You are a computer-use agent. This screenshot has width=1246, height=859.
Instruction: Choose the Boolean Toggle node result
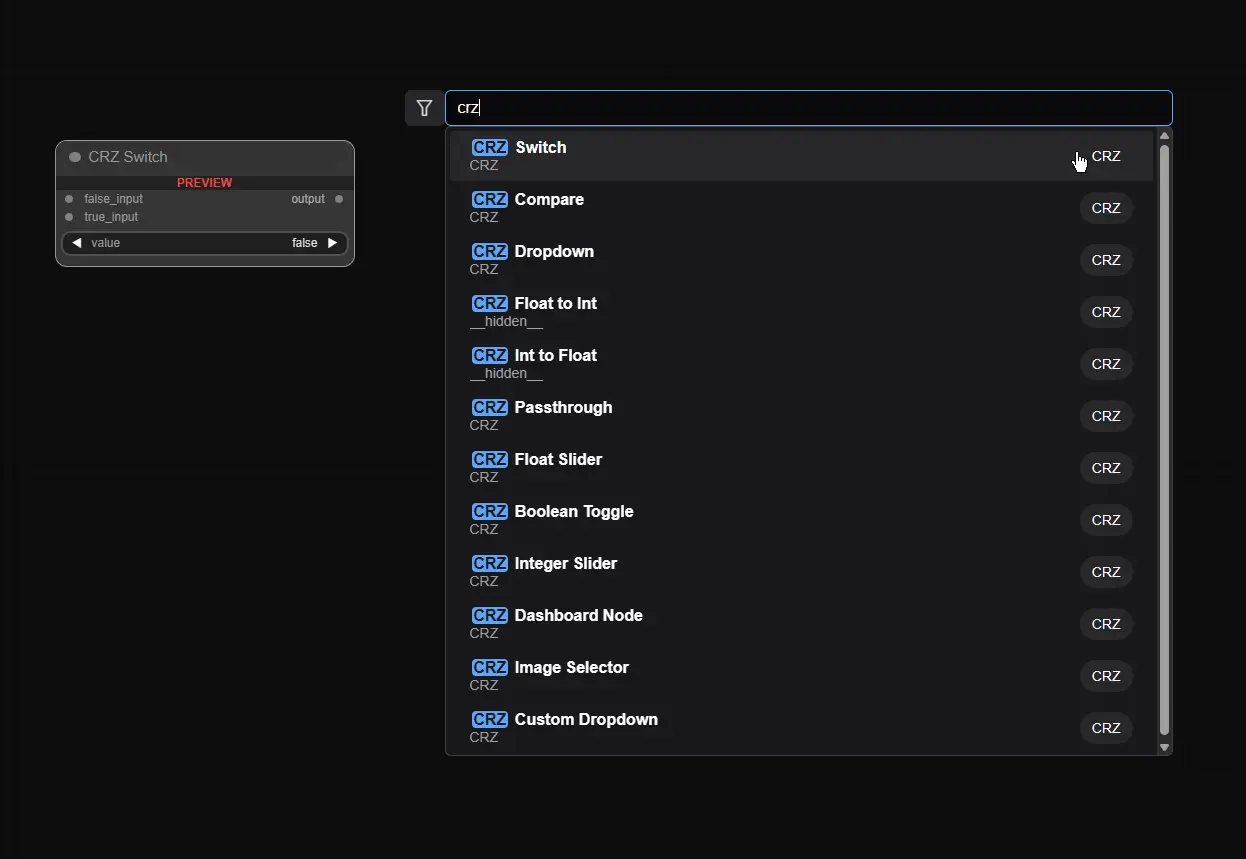(x=573, y=512)
